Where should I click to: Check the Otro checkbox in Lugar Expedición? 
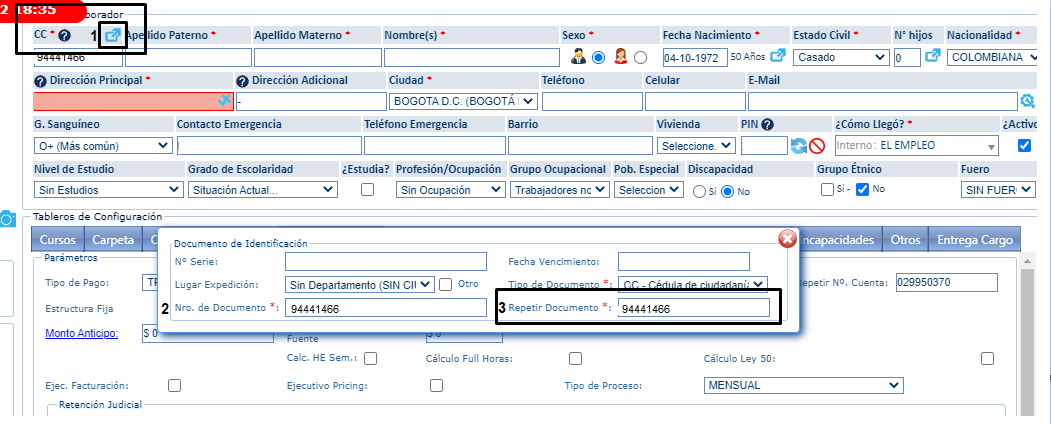click(446, 284)
